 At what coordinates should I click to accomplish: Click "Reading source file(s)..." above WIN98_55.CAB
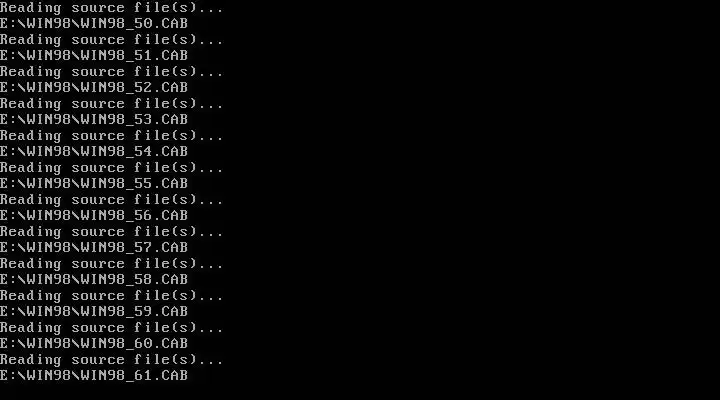click(x=112, y=168)
